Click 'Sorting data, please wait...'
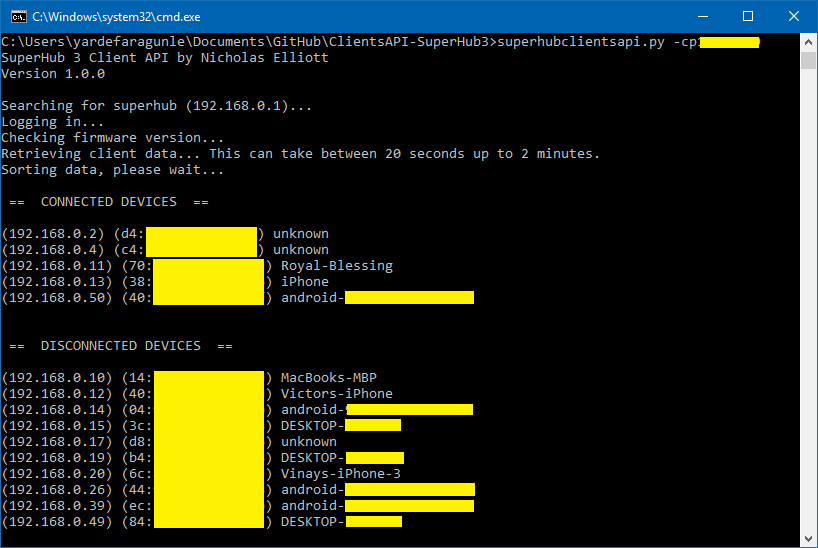818x548 pixels. 113,170
